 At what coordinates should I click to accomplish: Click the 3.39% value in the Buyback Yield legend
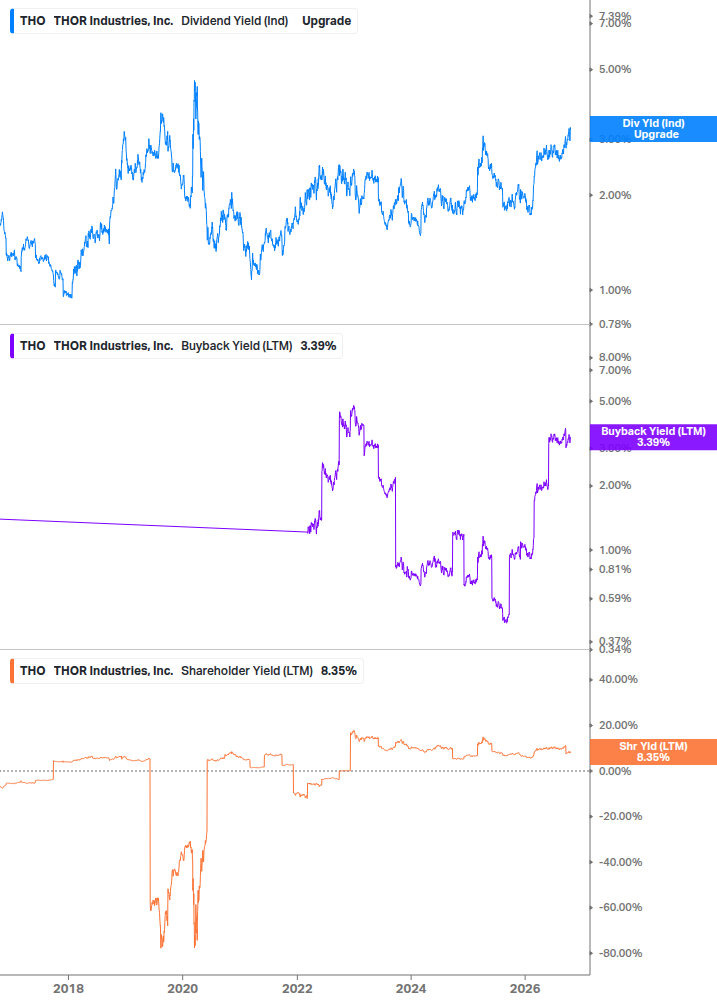click(318, 345)
